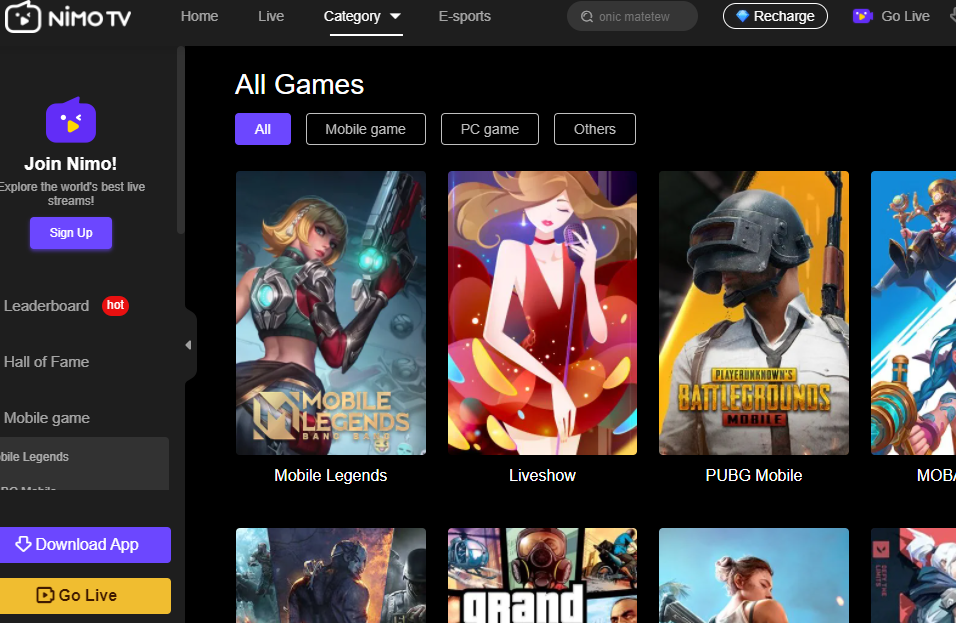Select the Others filter tab
The image size is (956, 623).
point(594,129)
